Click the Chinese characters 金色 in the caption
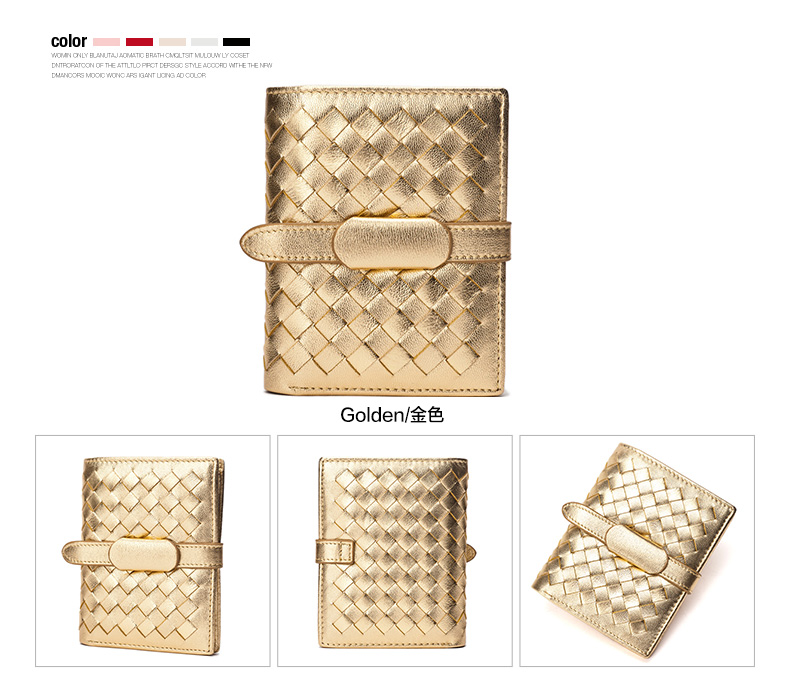The image size is (790, 688). [426, 415]
